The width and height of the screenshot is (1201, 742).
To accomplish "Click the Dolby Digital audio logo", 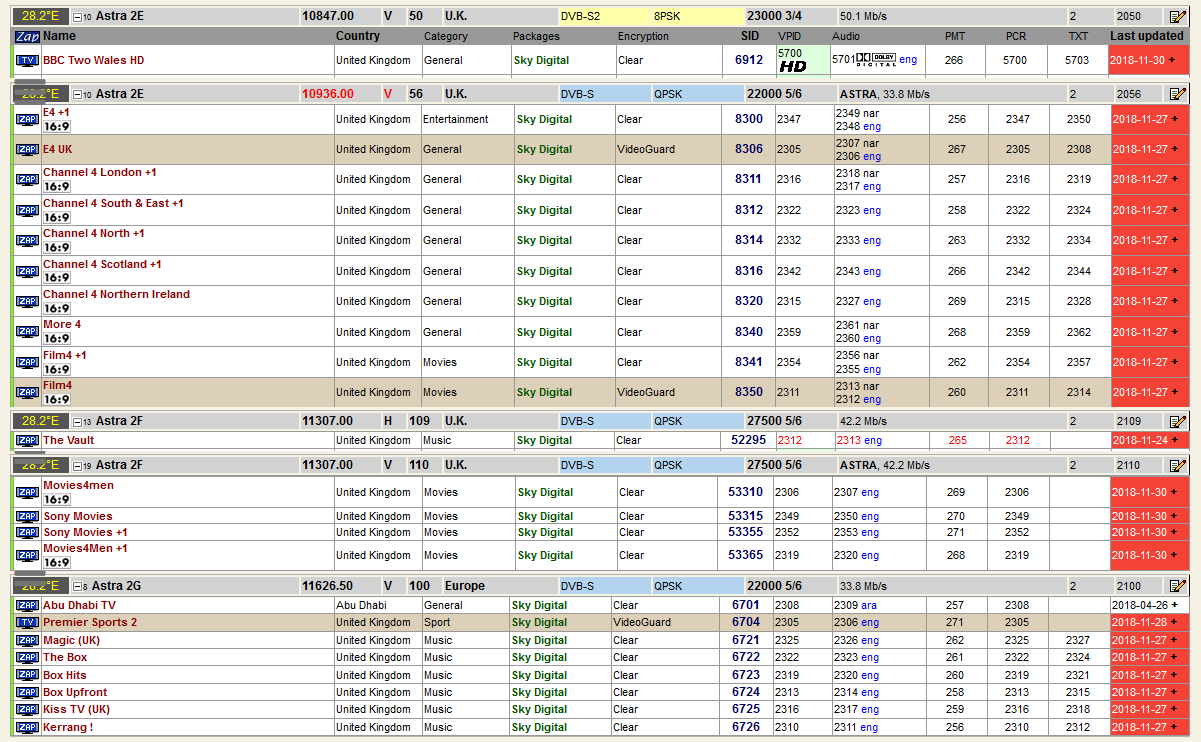I will 877,60.
